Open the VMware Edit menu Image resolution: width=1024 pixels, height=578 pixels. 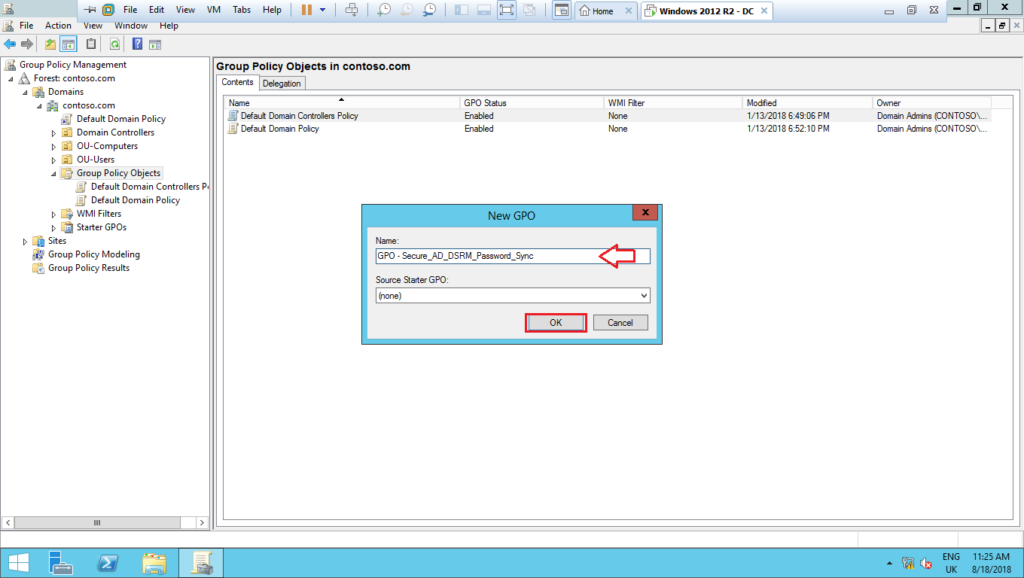157,10
